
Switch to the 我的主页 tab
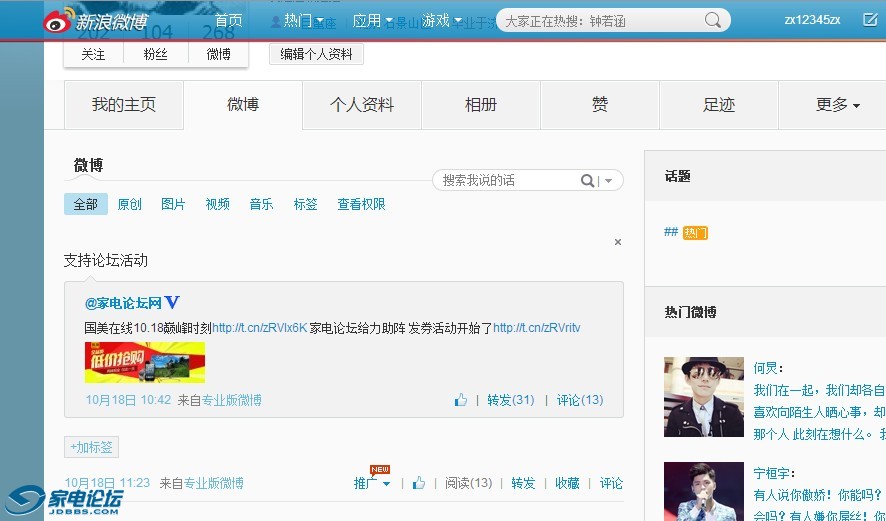[x=124, y=105]
